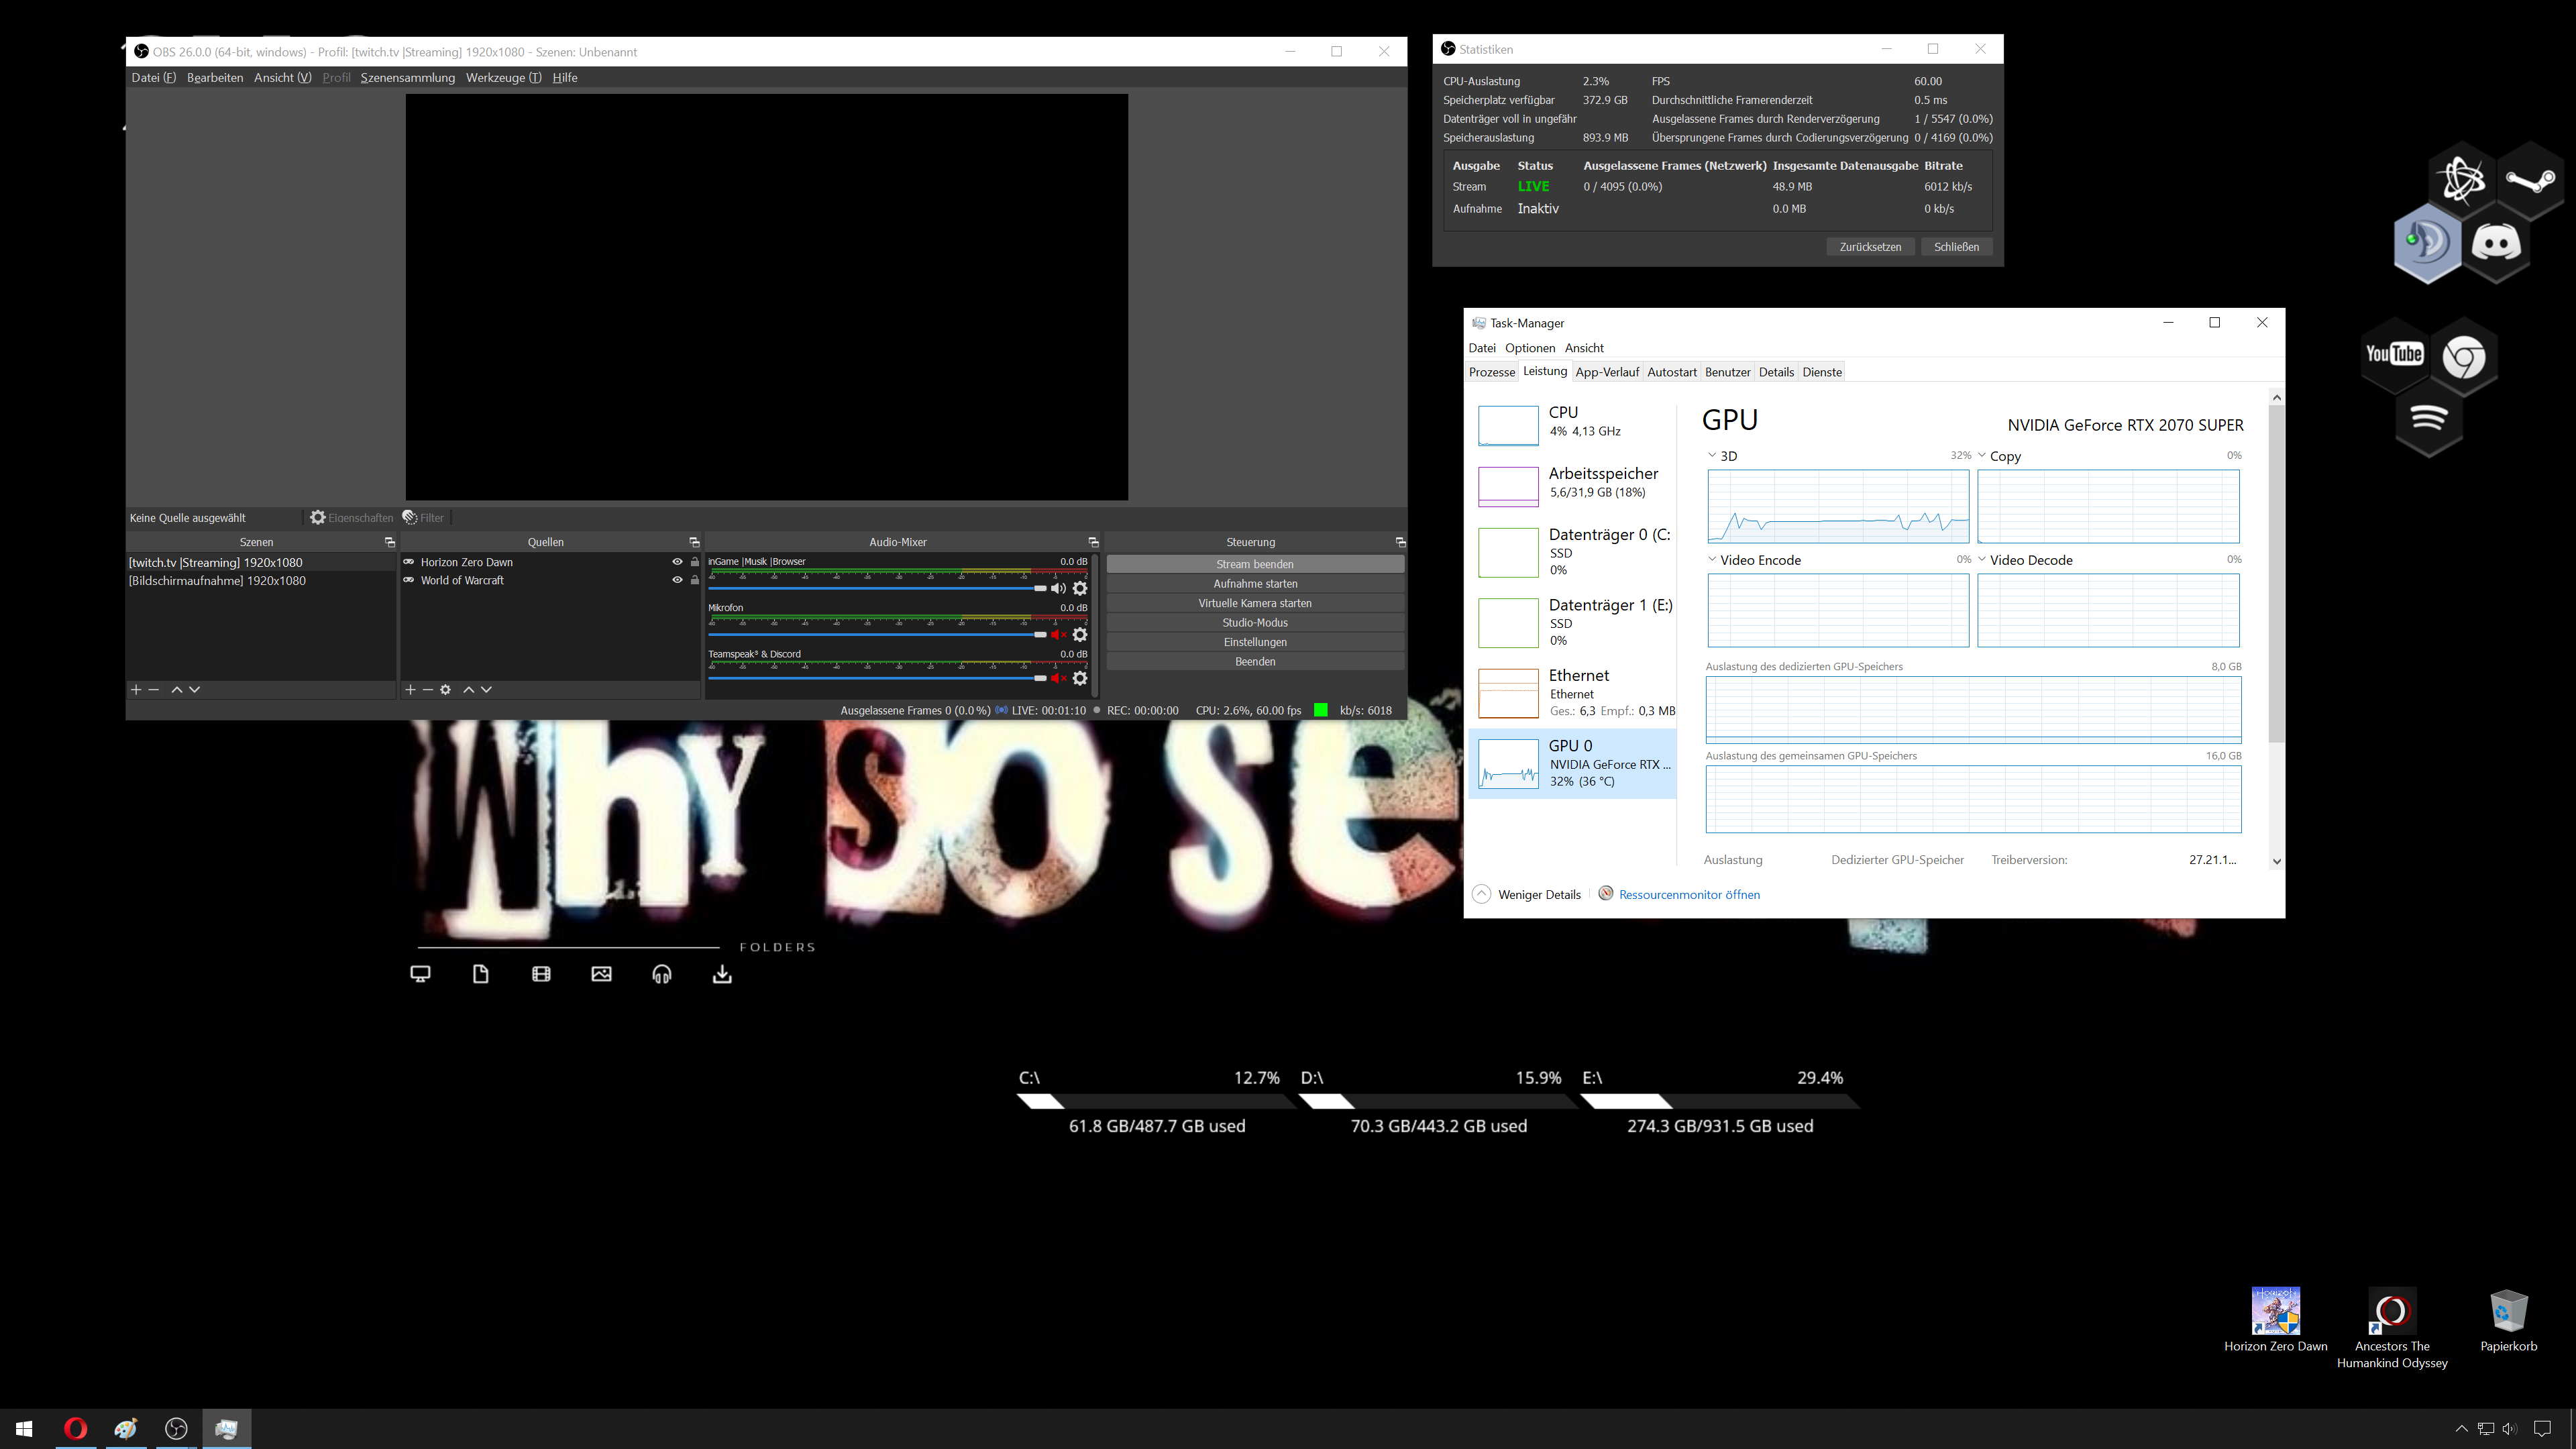Hide the Horizon Zero Dawn source
The image size is (2576, 1449).
tap(677, 562)
